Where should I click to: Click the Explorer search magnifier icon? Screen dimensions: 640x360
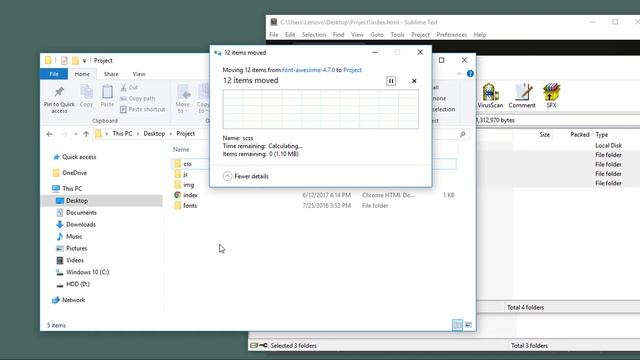click(x=462, y=134)
